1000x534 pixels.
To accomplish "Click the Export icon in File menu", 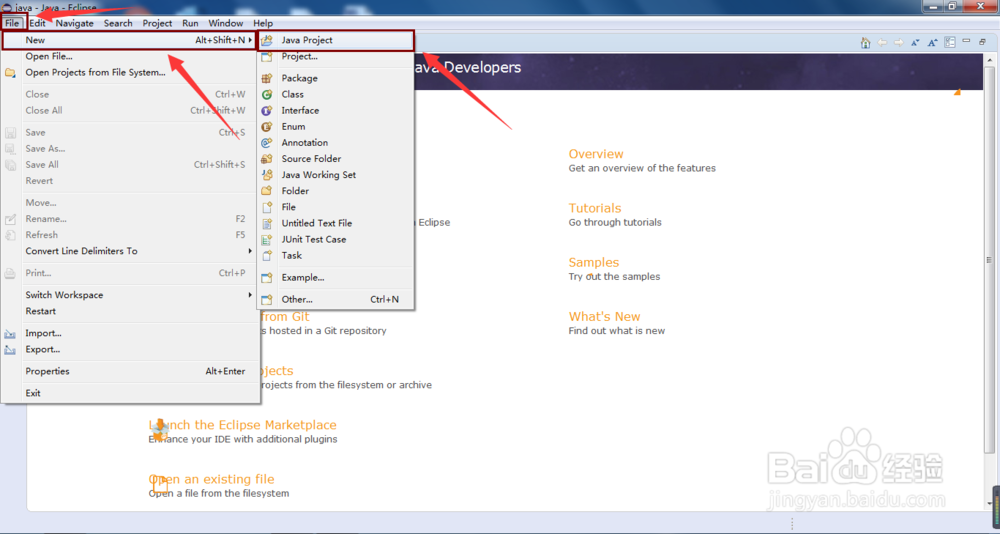I will coord(10,350).
